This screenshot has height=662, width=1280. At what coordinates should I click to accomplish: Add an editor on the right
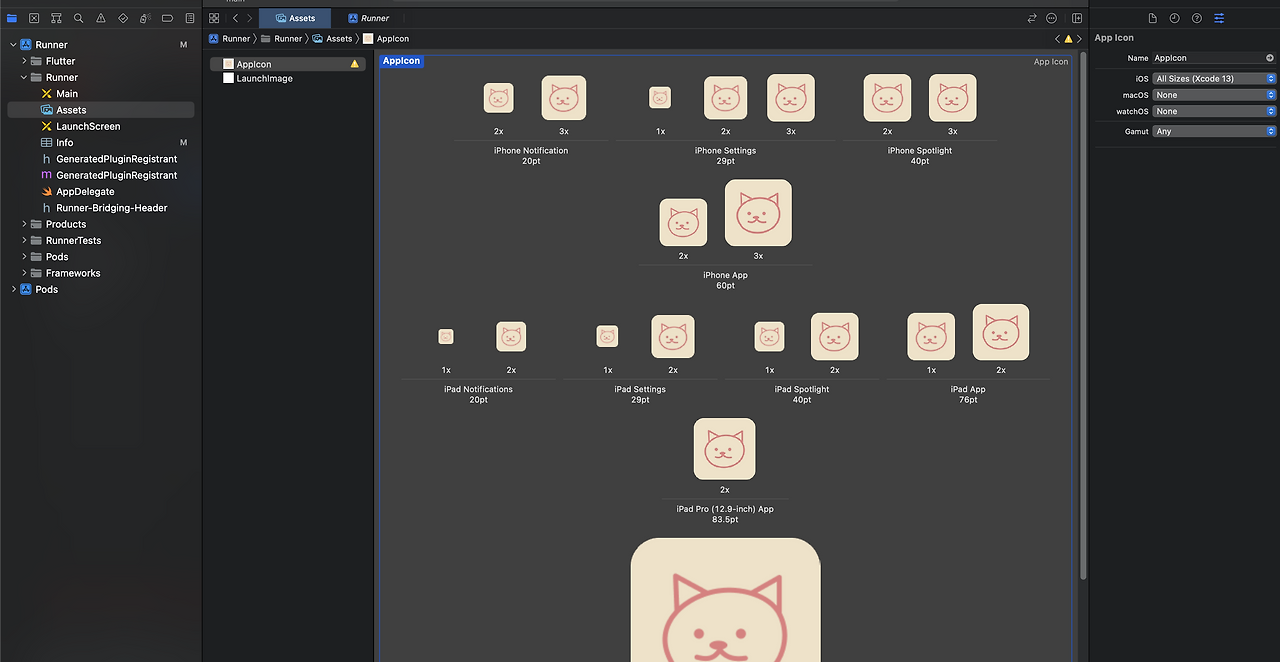1077,18
